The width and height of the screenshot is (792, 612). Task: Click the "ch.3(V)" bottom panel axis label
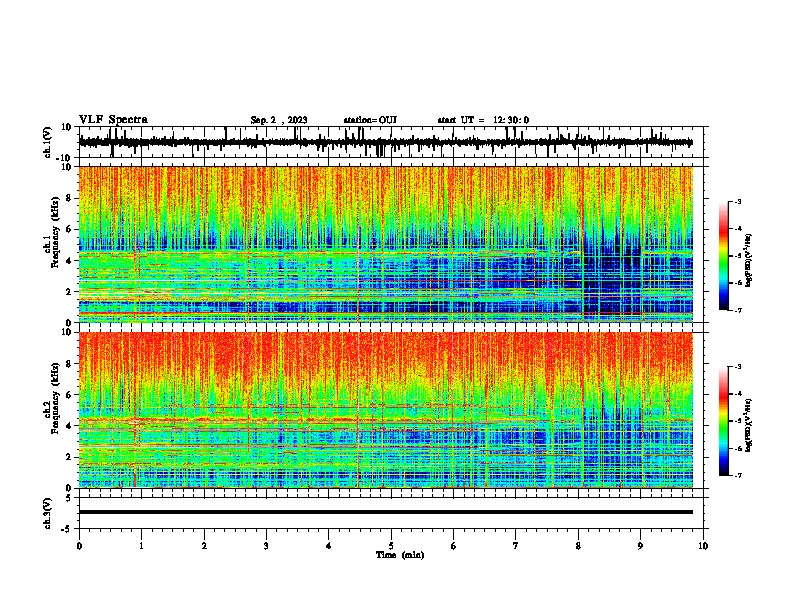47,513
